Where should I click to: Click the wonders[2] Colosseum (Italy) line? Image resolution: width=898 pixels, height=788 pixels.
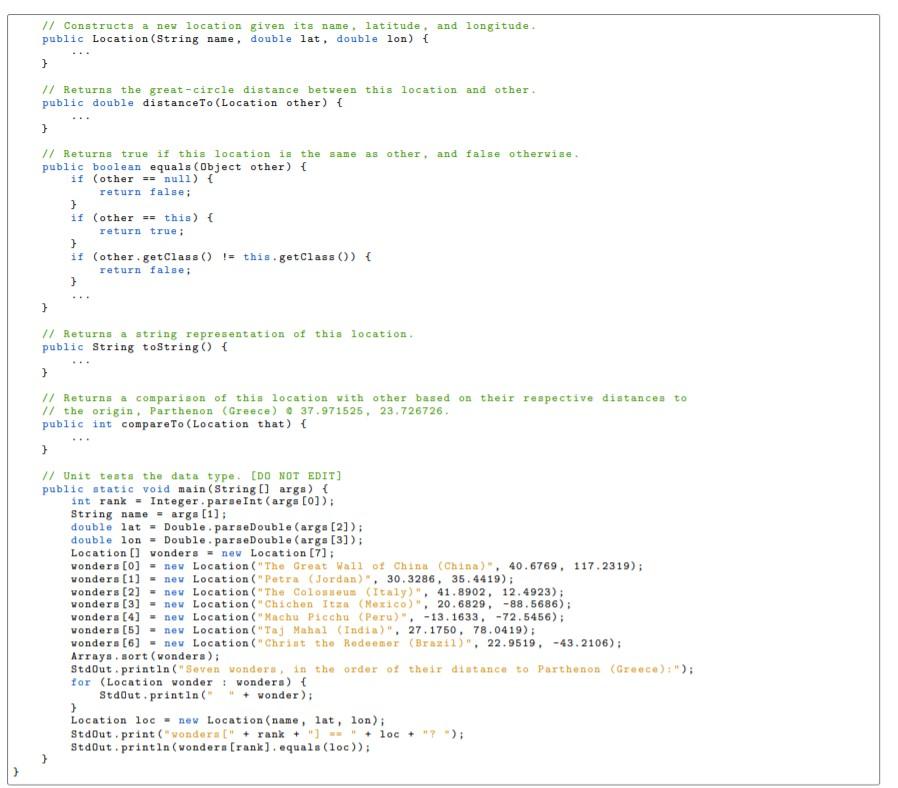[x=317, y=592]
